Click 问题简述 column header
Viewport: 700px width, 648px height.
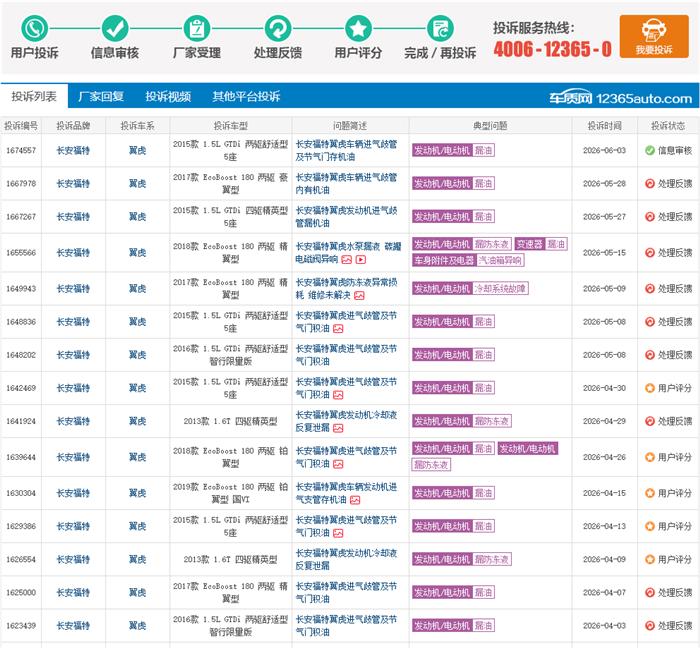350,126
